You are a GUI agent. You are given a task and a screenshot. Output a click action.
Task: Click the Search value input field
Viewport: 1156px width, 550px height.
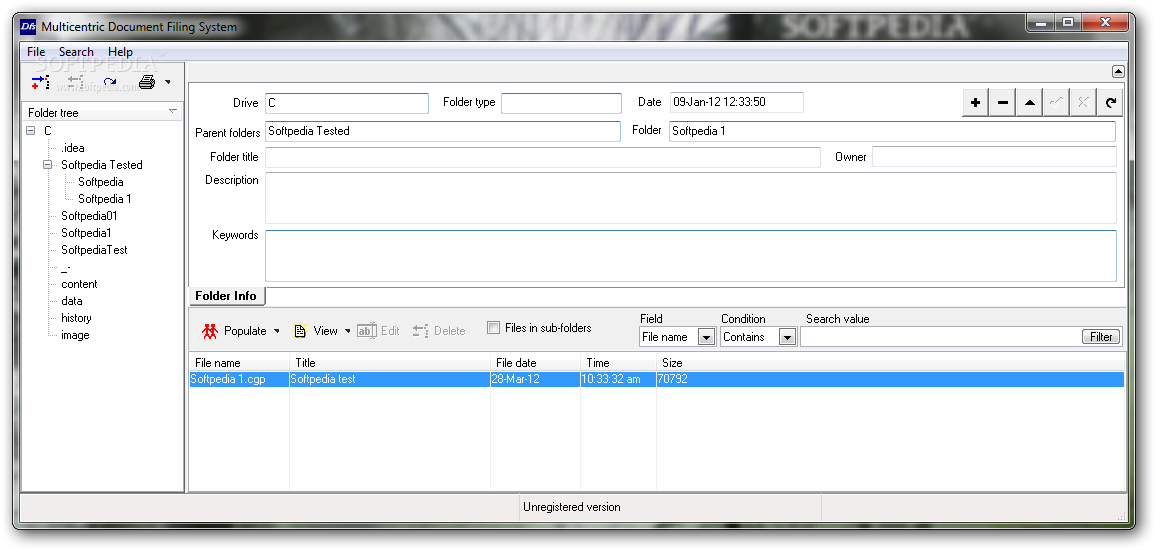pyautogui.click(x=941, y=337)
